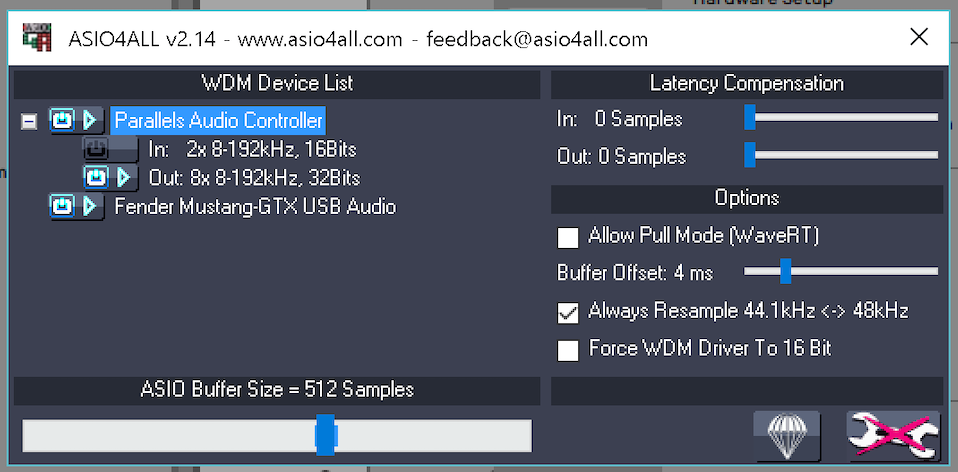Click the Buffer Offset slider handle
This screenshot has width=958, height=472.
pos(786,271)
